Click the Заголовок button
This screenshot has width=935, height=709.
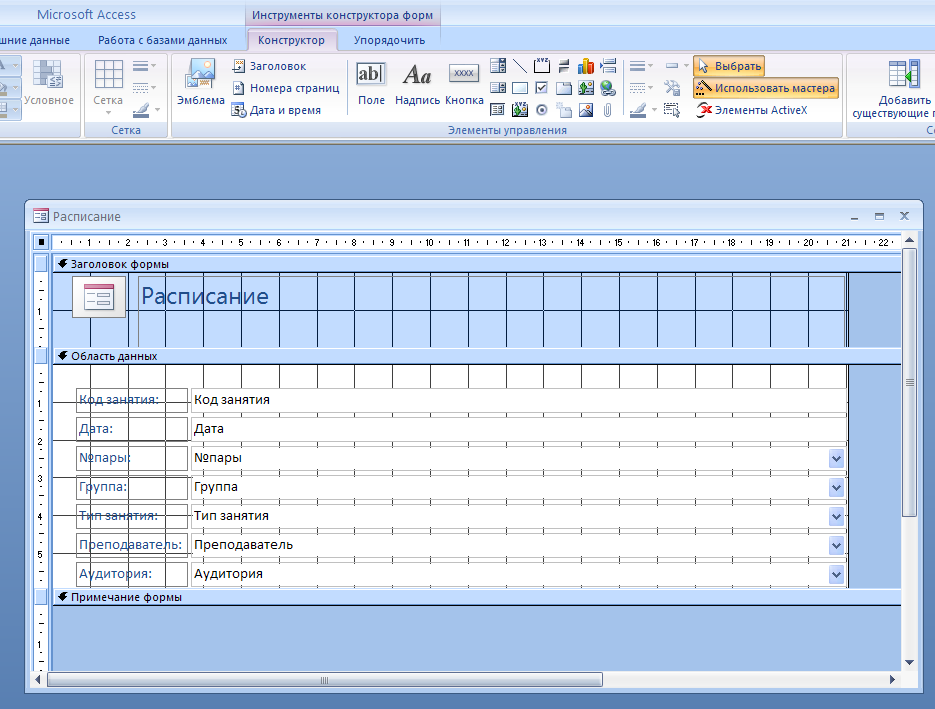[x=269, y=66]
